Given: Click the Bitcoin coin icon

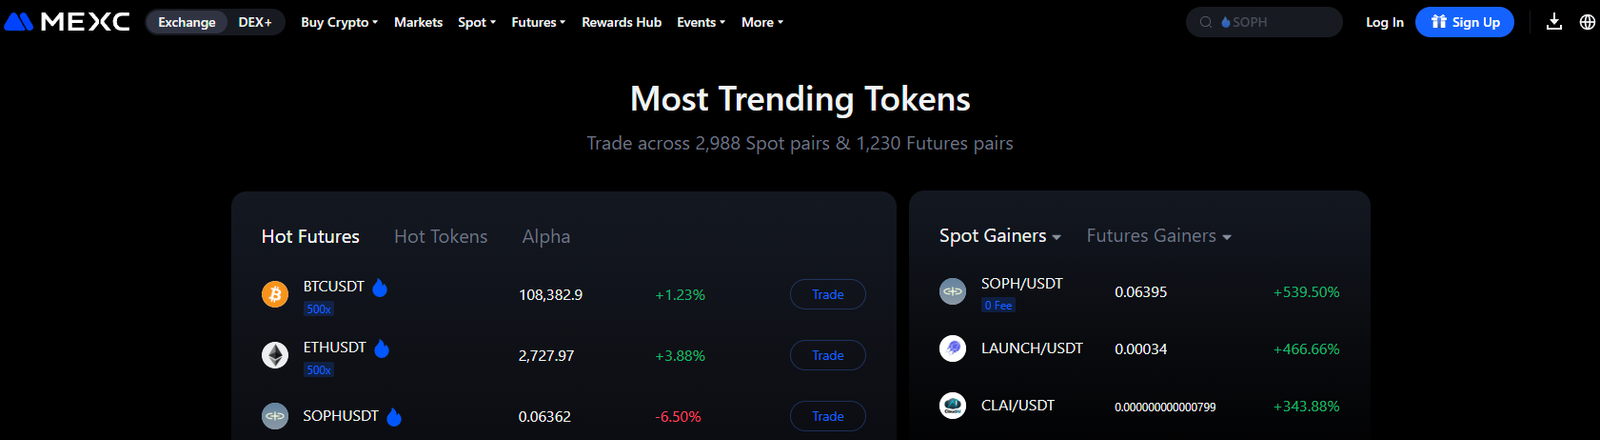Looking at the screenshot, I should [275, 294].
